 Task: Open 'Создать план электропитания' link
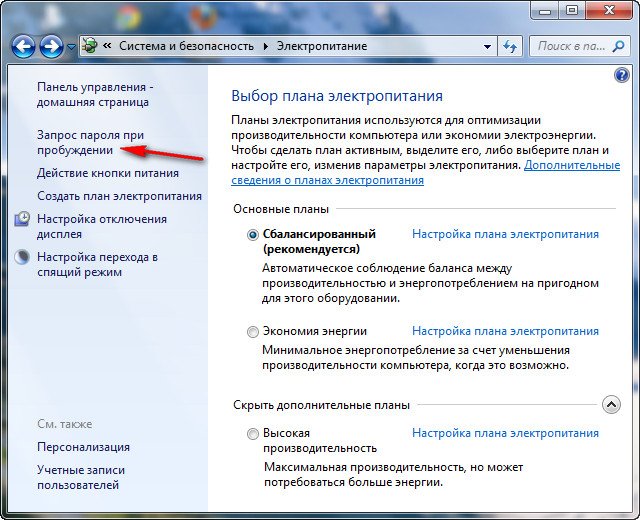coord(119,196)
